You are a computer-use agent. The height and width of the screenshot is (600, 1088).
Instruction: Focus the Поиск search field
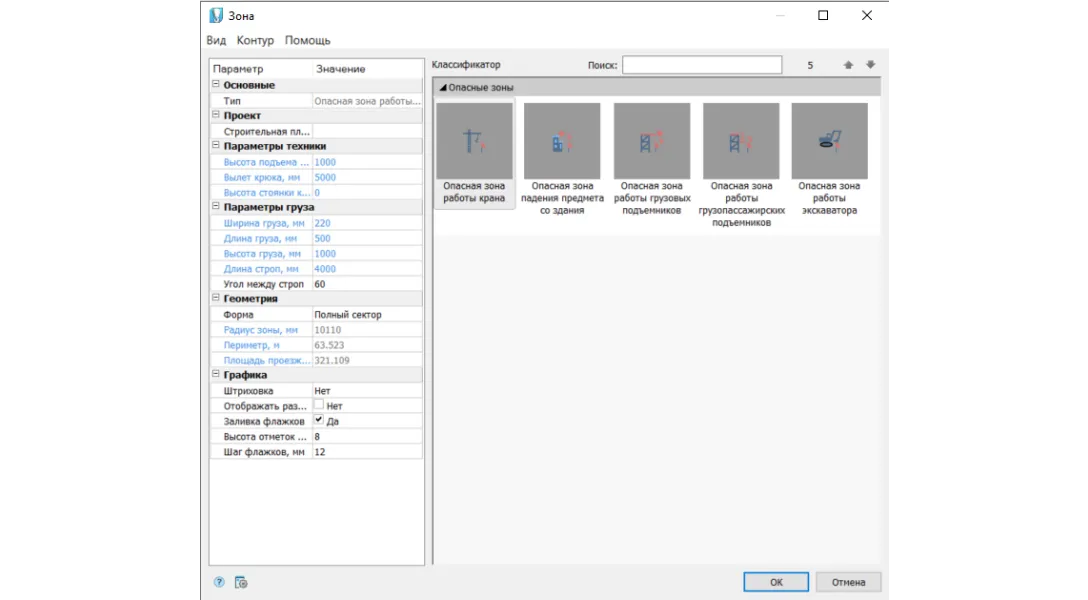[x=702, y=65]
